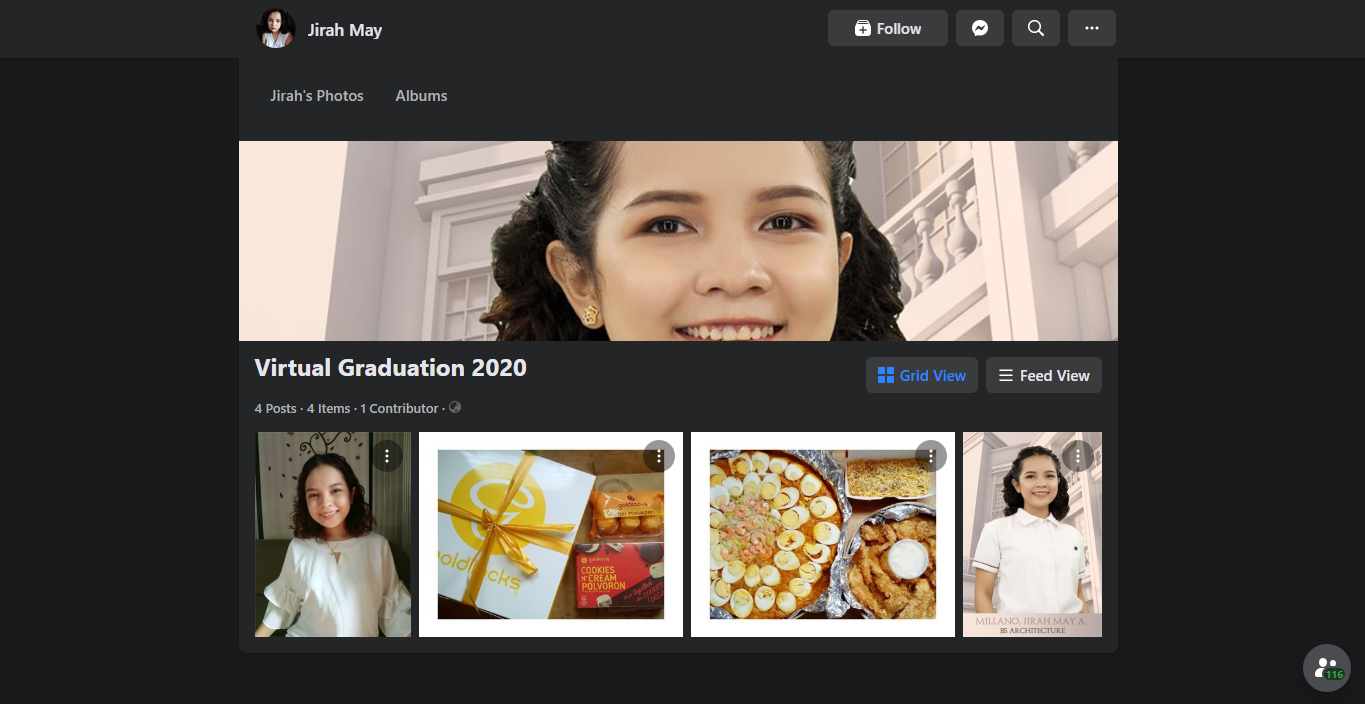The image size is (1365, 704).
Task: Toggle Feed View layout
Action: coord(1043,376)
